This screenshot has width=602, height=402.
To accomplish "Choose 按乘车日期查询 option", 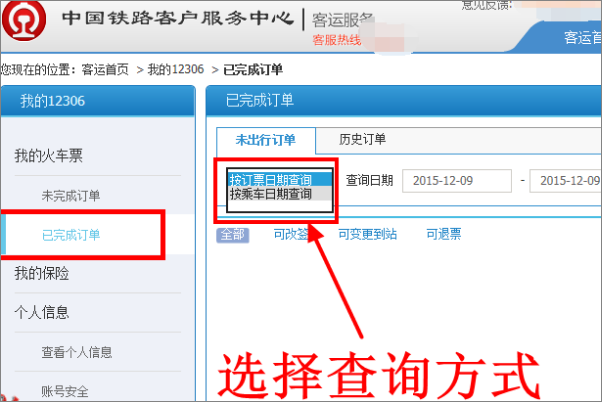I will point(280,194).
